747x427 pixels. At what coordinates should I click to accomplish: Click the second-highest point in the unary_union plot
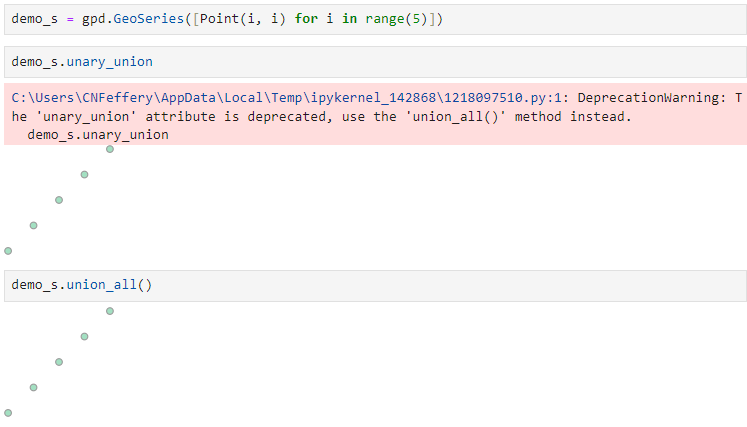coord(84,175)
